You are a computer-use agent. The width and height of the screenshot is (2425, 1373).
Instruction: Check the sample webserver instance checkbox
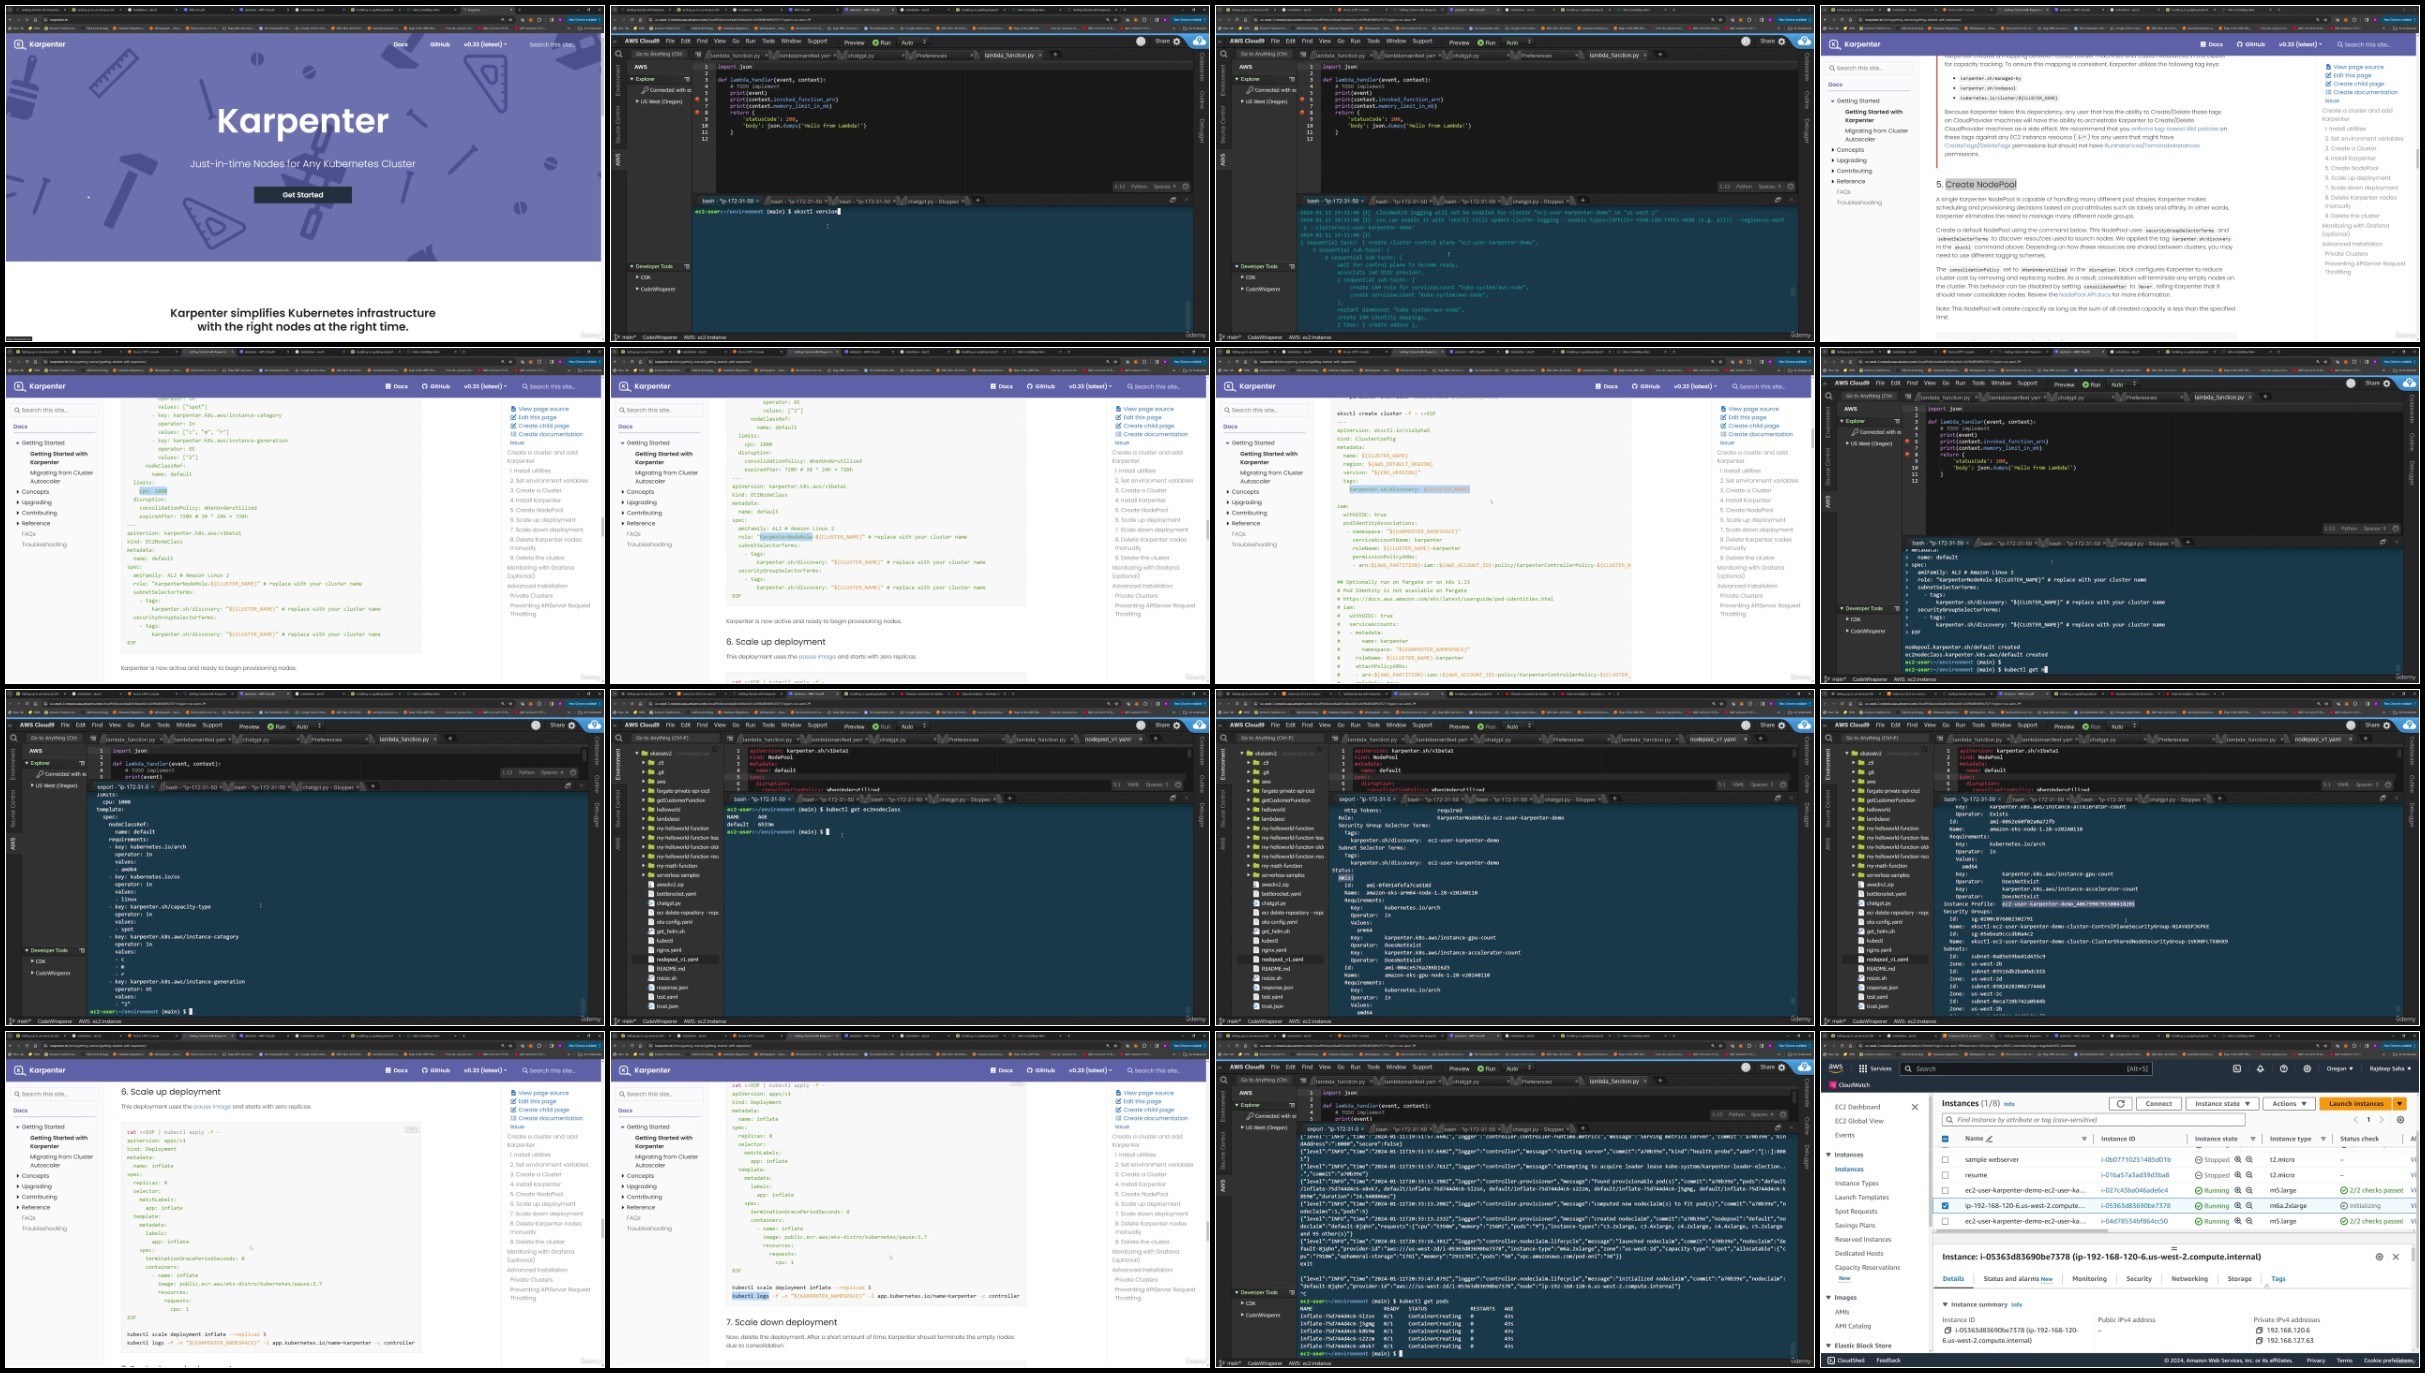(x=1945, y=1160)
